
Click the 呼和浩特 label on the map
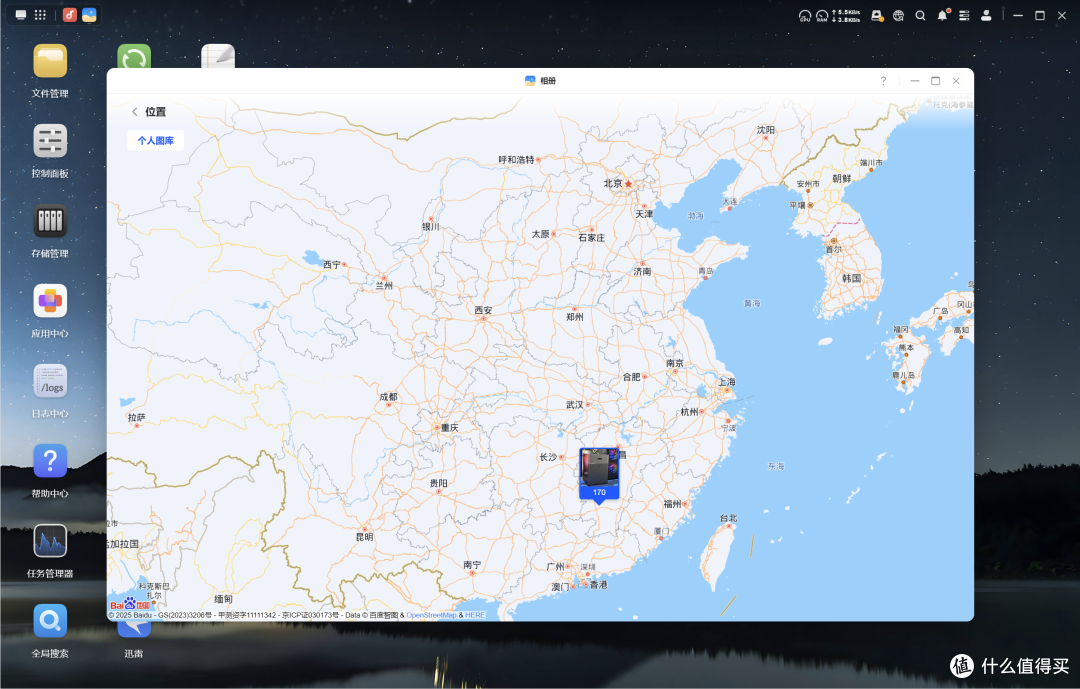[x=517, y=160]
